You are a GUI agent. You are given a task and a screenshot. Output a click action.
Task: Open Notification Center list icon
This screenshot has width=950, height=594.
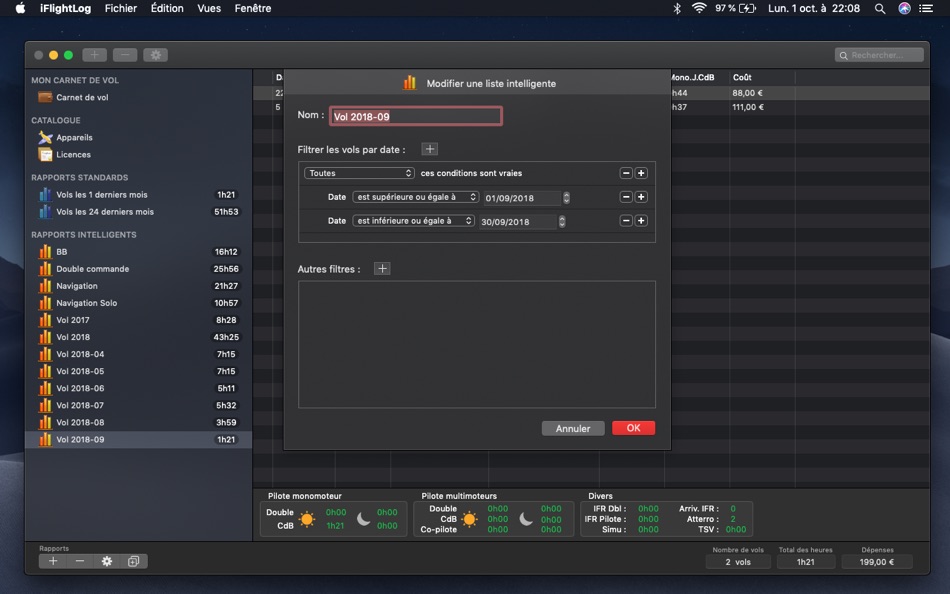(926, 8)
